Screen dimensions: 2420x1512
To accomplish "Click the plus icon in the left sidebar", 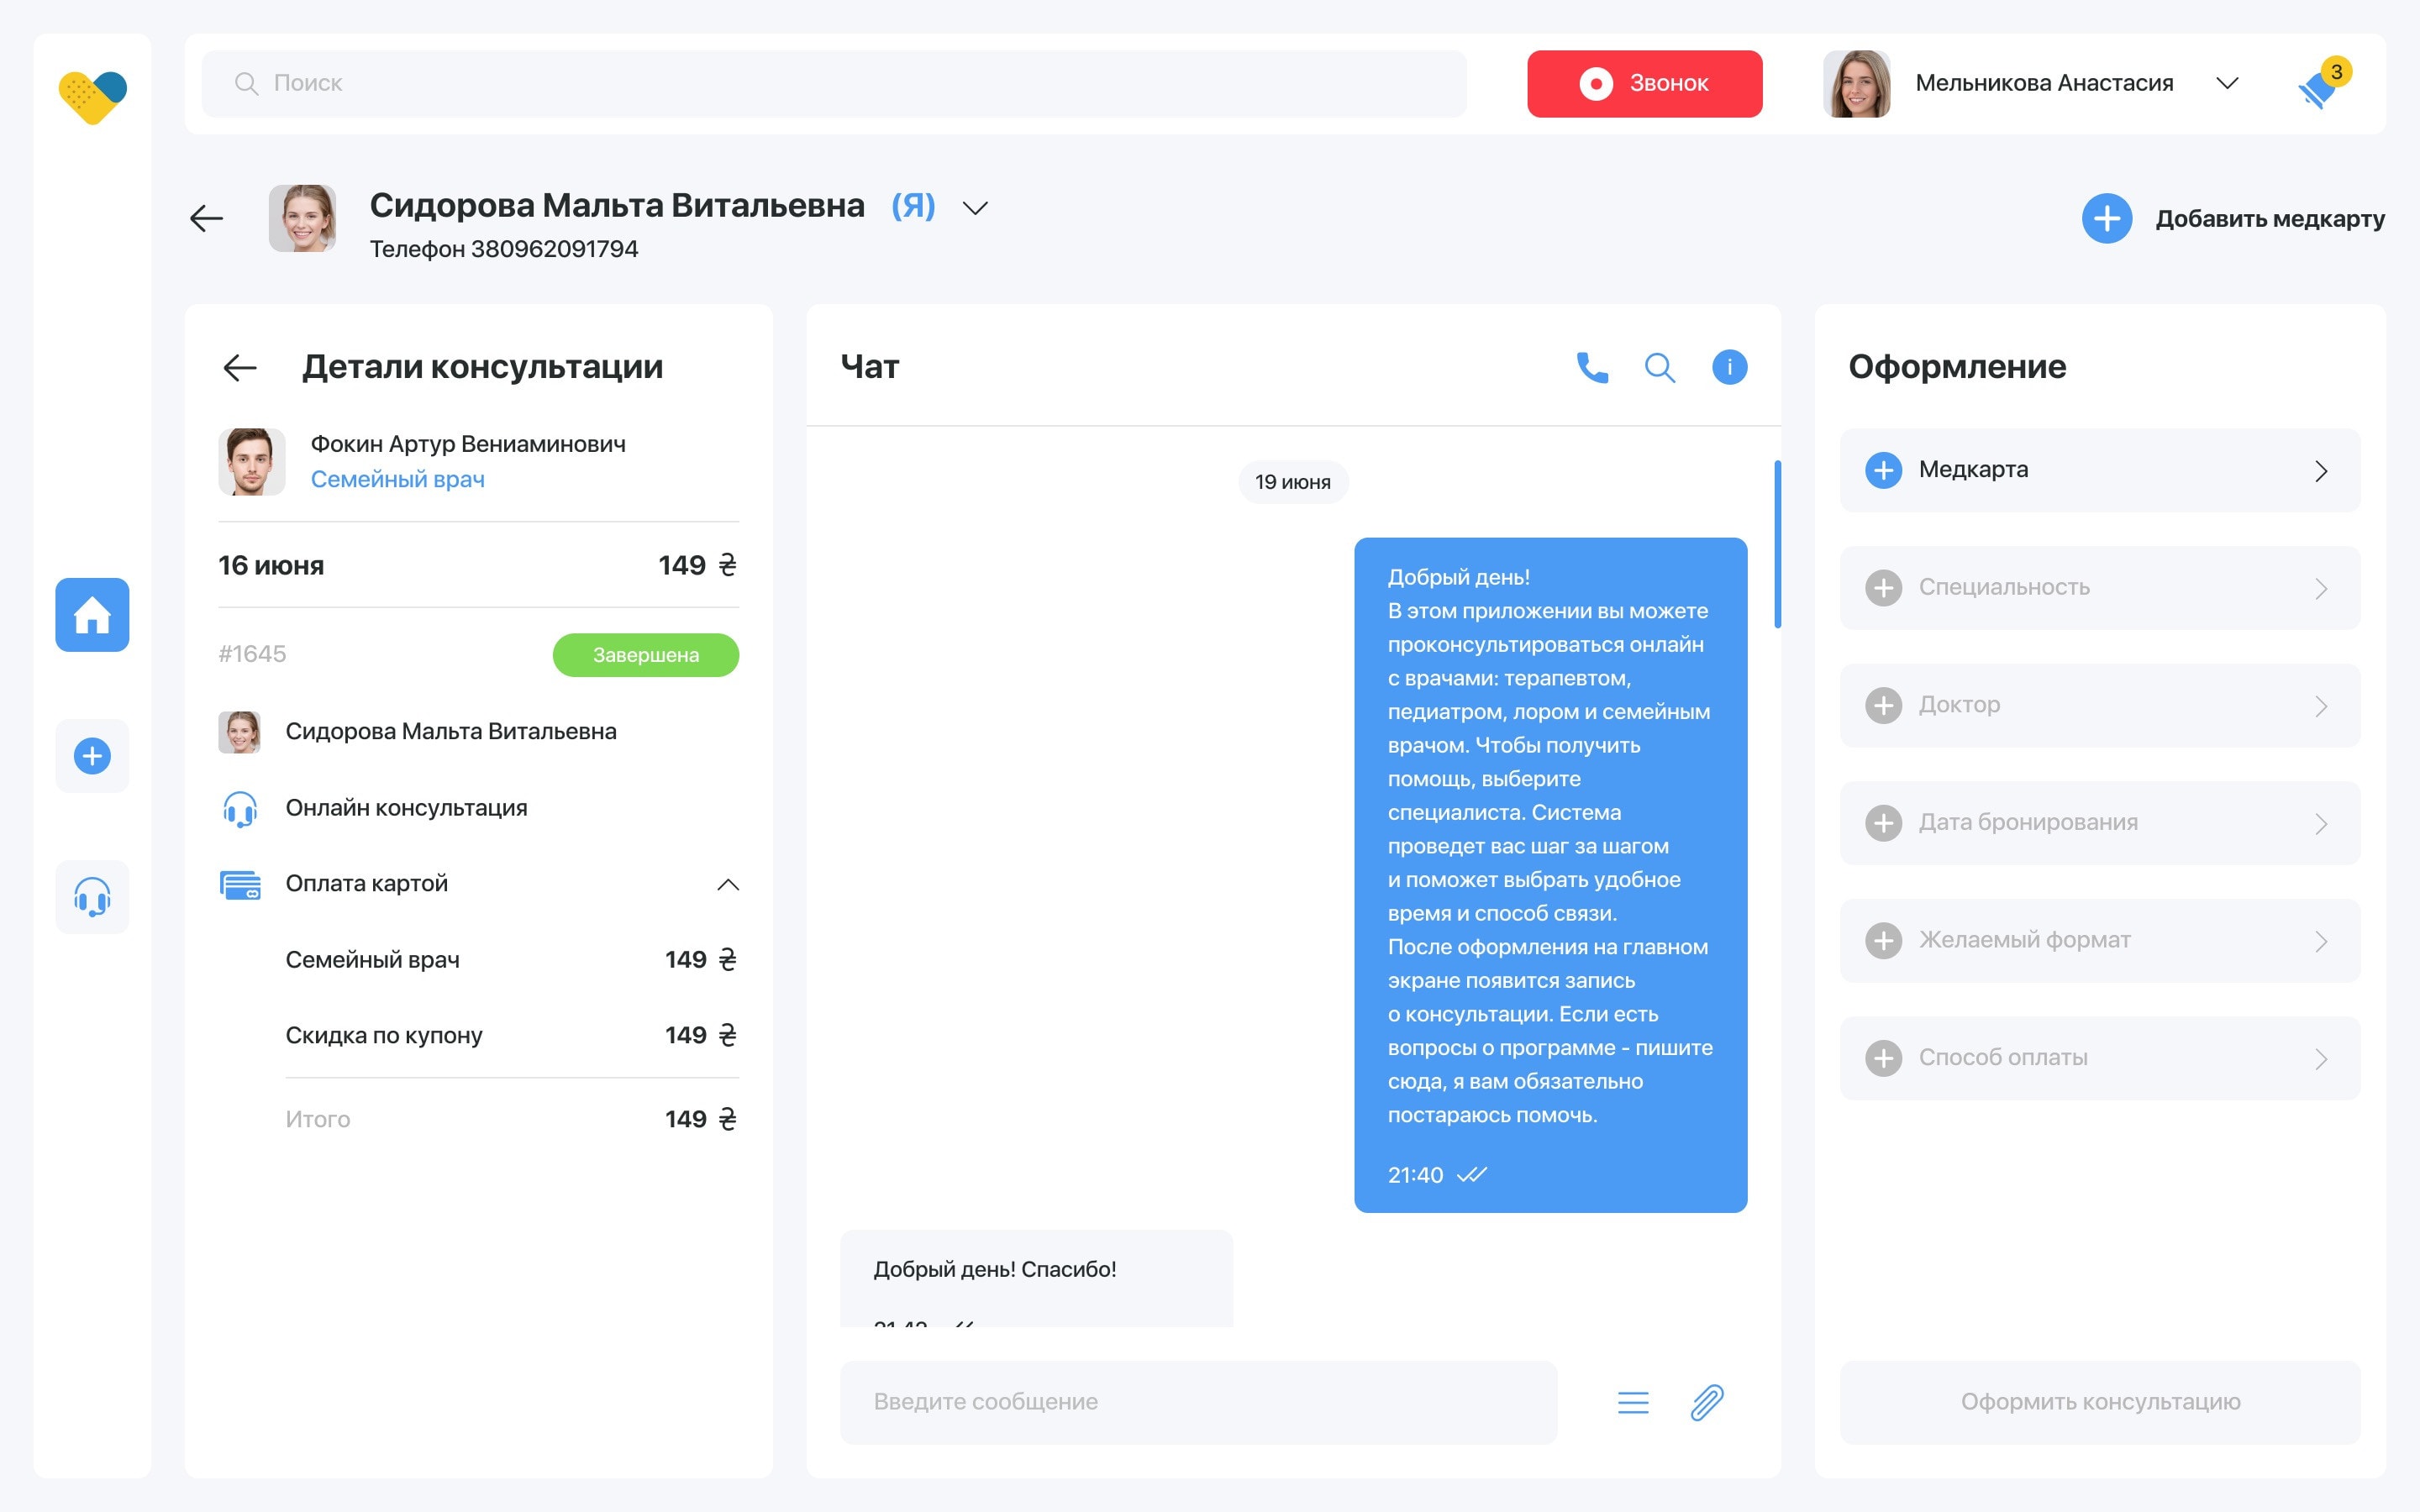I will (92, 756).
